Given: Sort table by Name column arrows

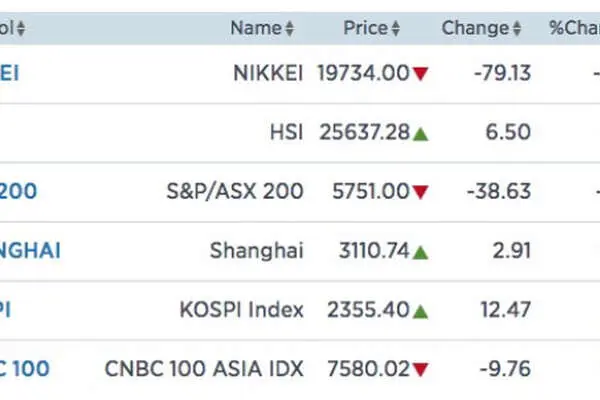Looking at the screenshot, I should coord(290,29).
